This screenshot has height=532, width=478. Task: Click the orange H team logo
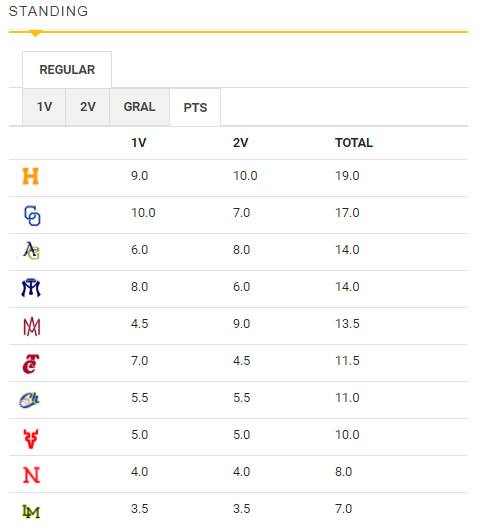31,176
